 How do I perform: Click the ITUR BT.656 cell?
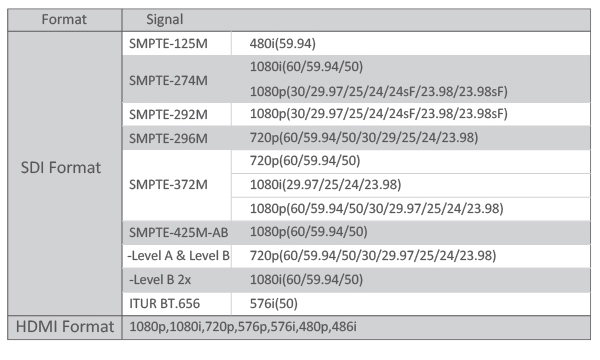pos(177,304)
